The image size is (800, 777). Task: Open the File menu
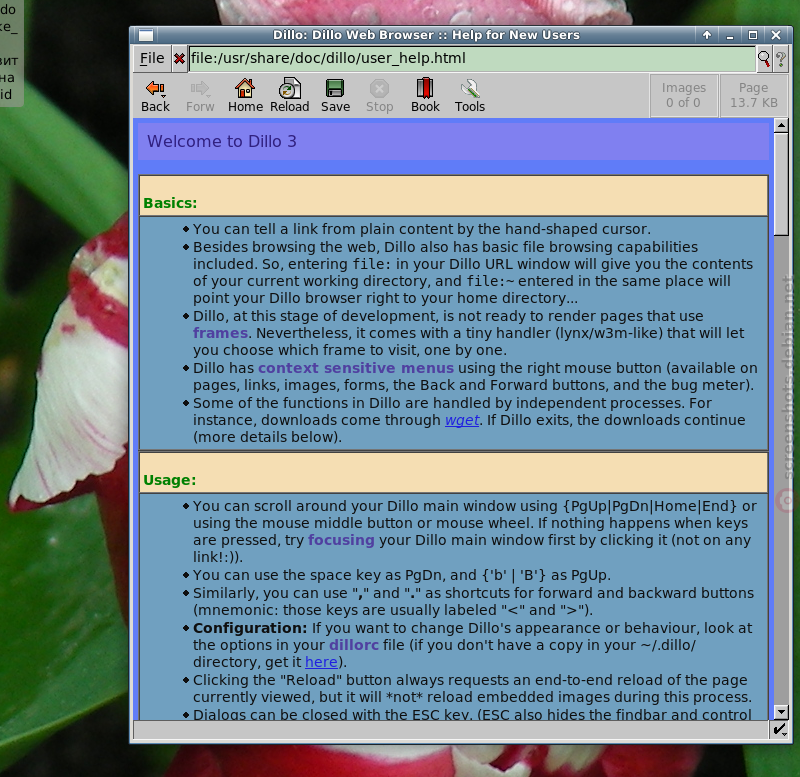point(152,59)
